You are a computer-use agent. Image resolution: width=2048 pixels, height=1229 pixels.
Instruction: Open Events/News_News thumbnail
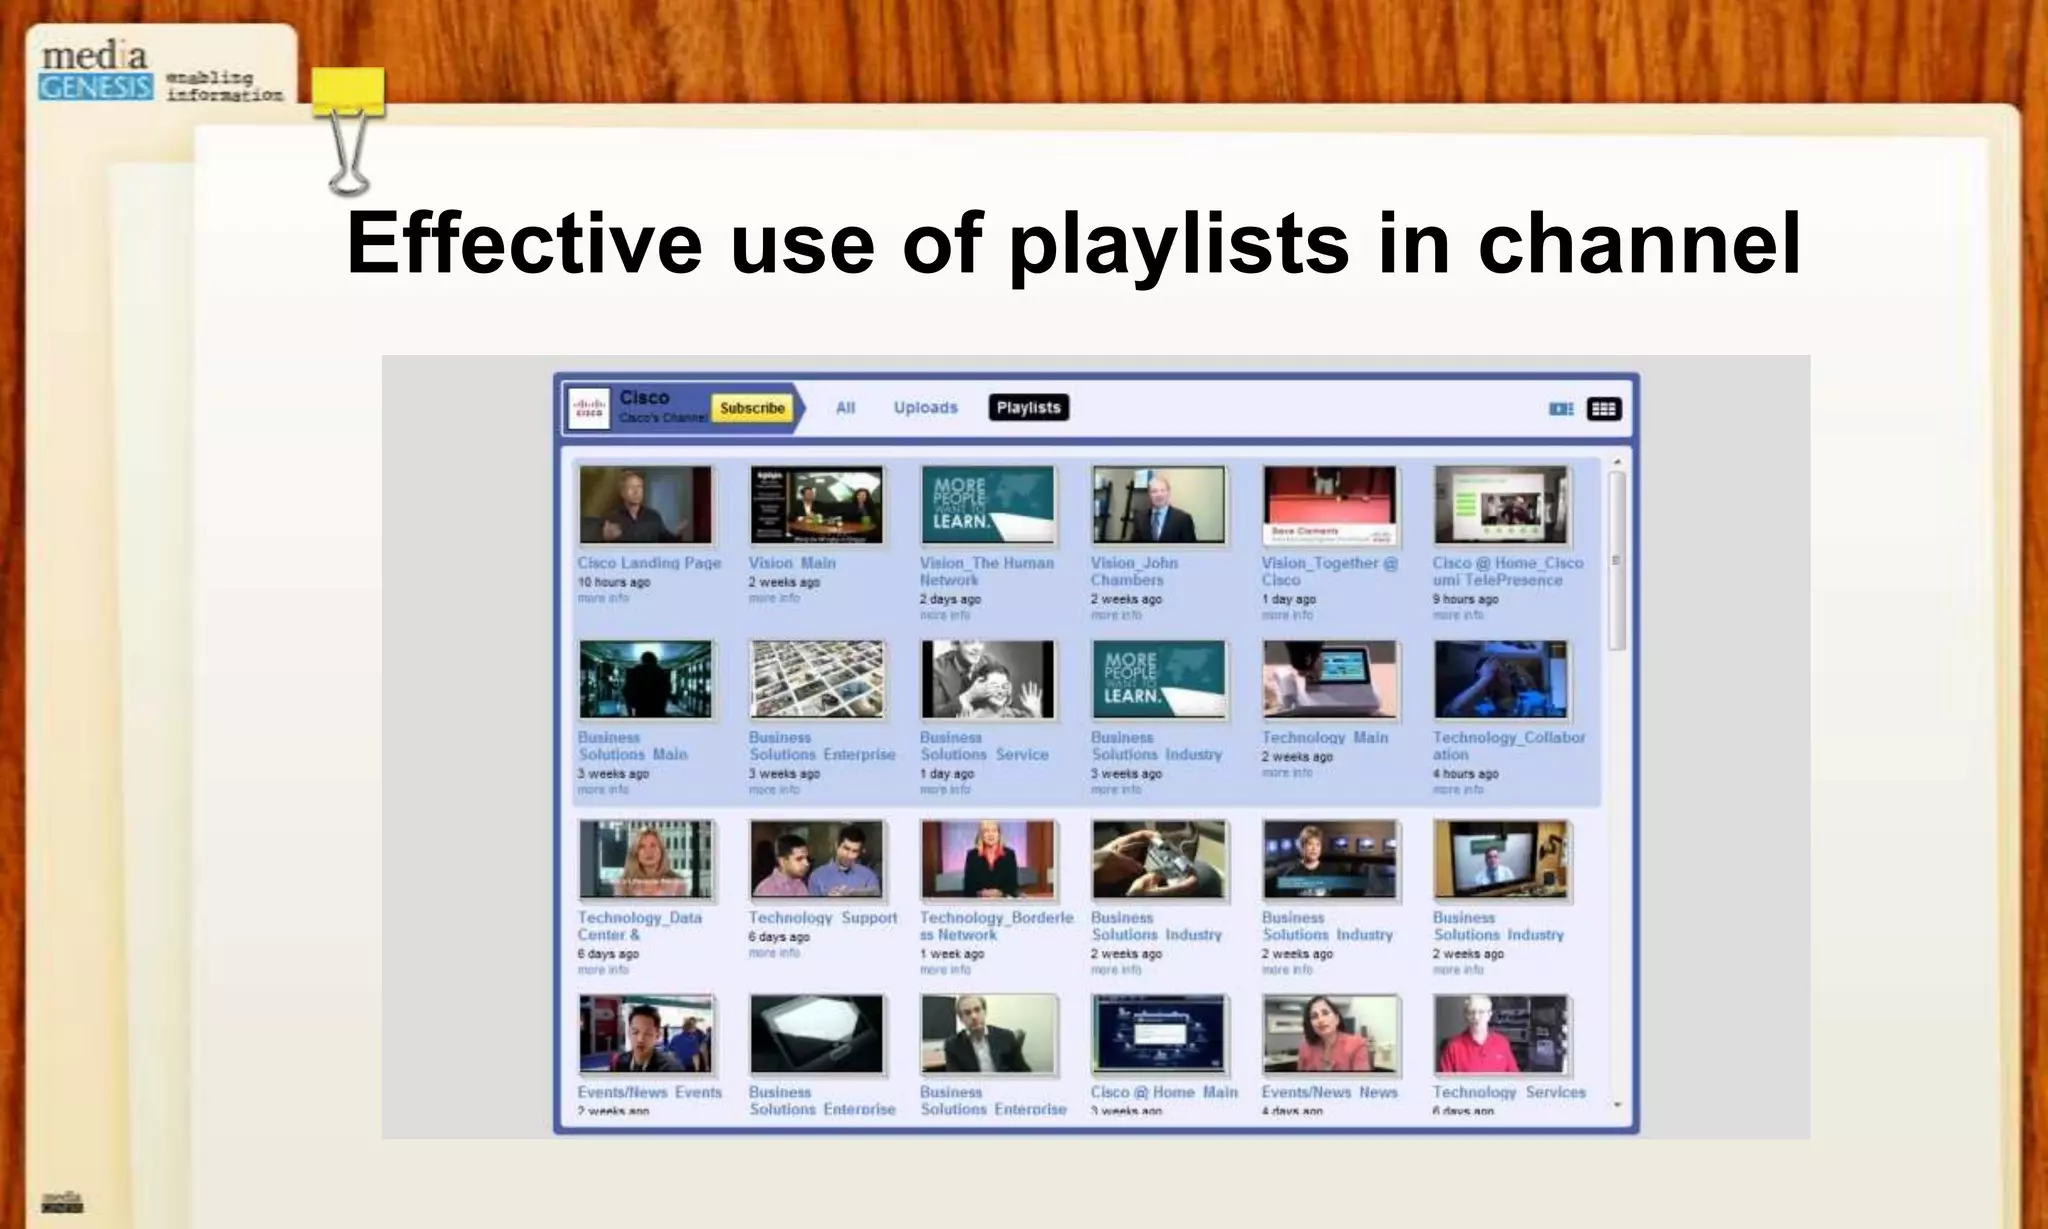(x=1329, y=1034)
